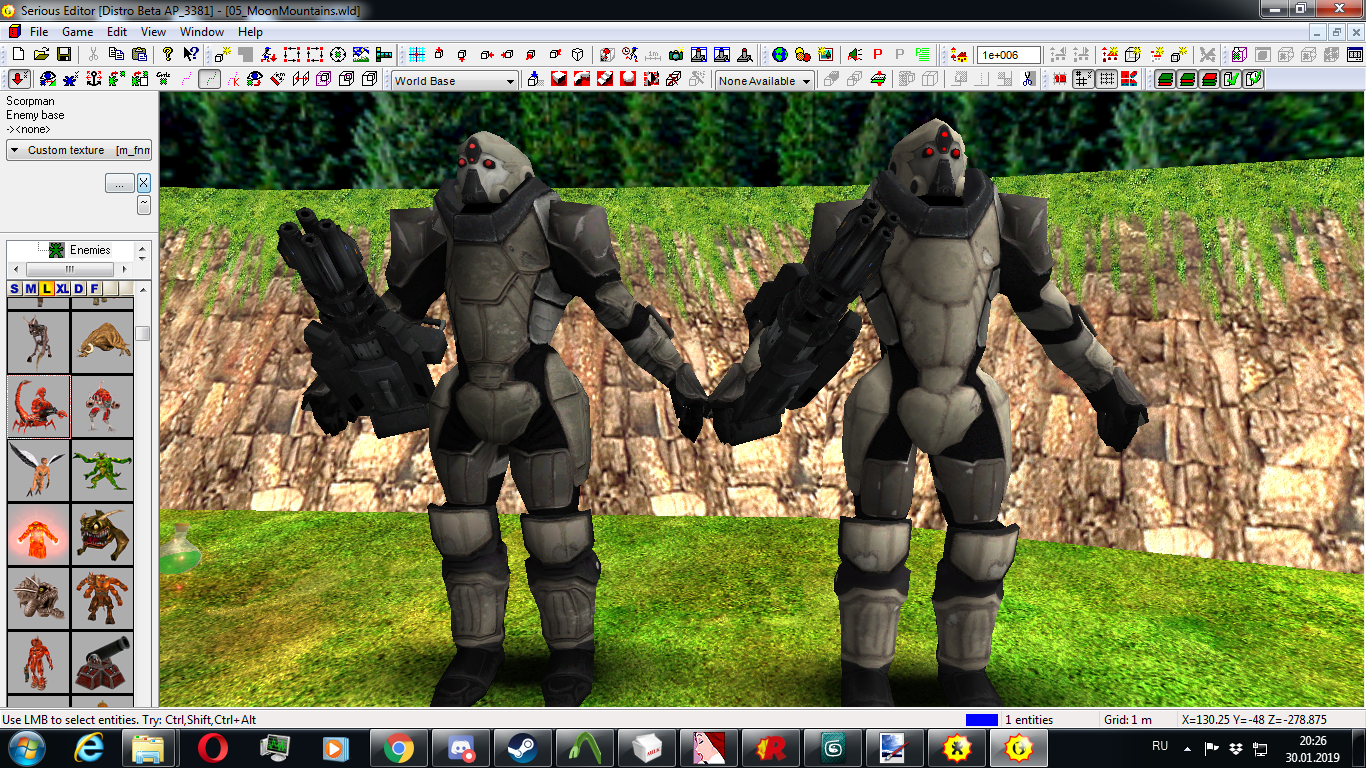Select the Enemies tree folder
The width and height of the screenshot is (1366, 768).
(90, 250)
